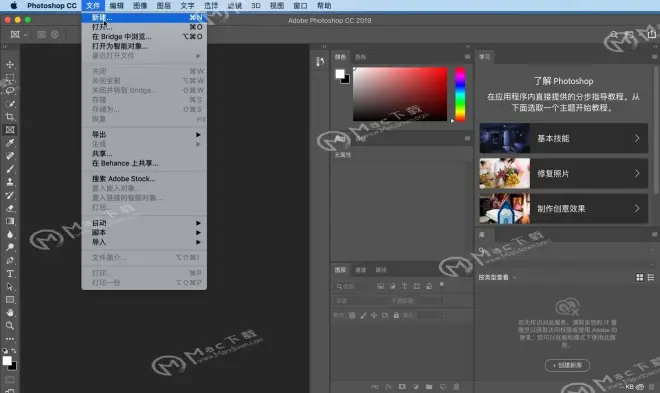Image resolution: width=660 pixels, height=393 pixels.
Task: Toggle lock transparent pixels
Action: (352, 315)
